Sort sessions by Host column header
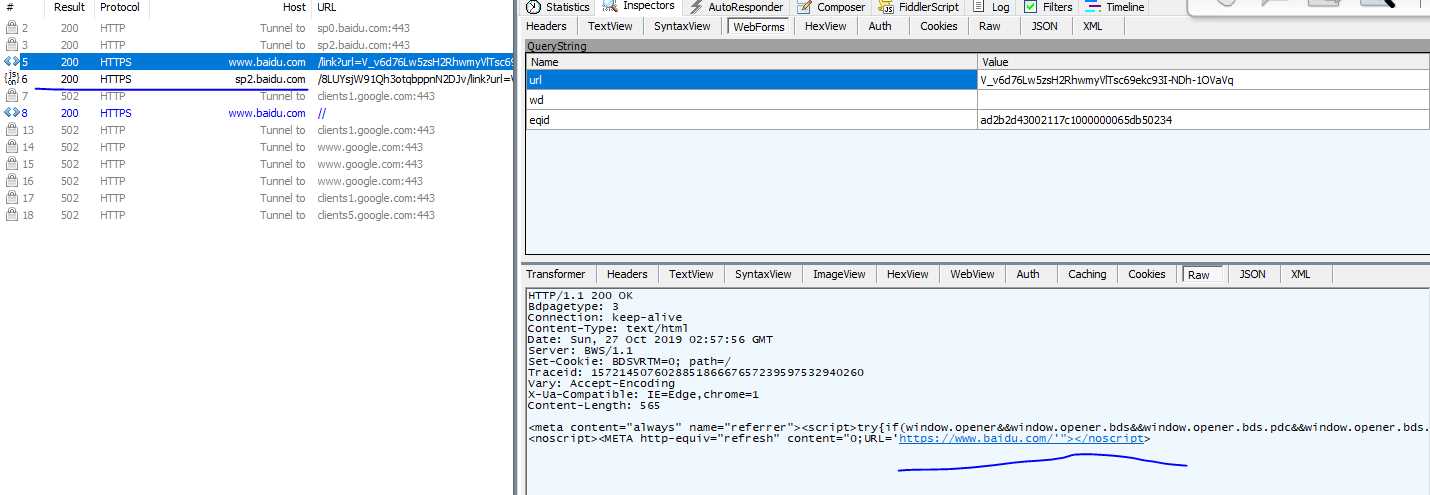 click(230, 7)
